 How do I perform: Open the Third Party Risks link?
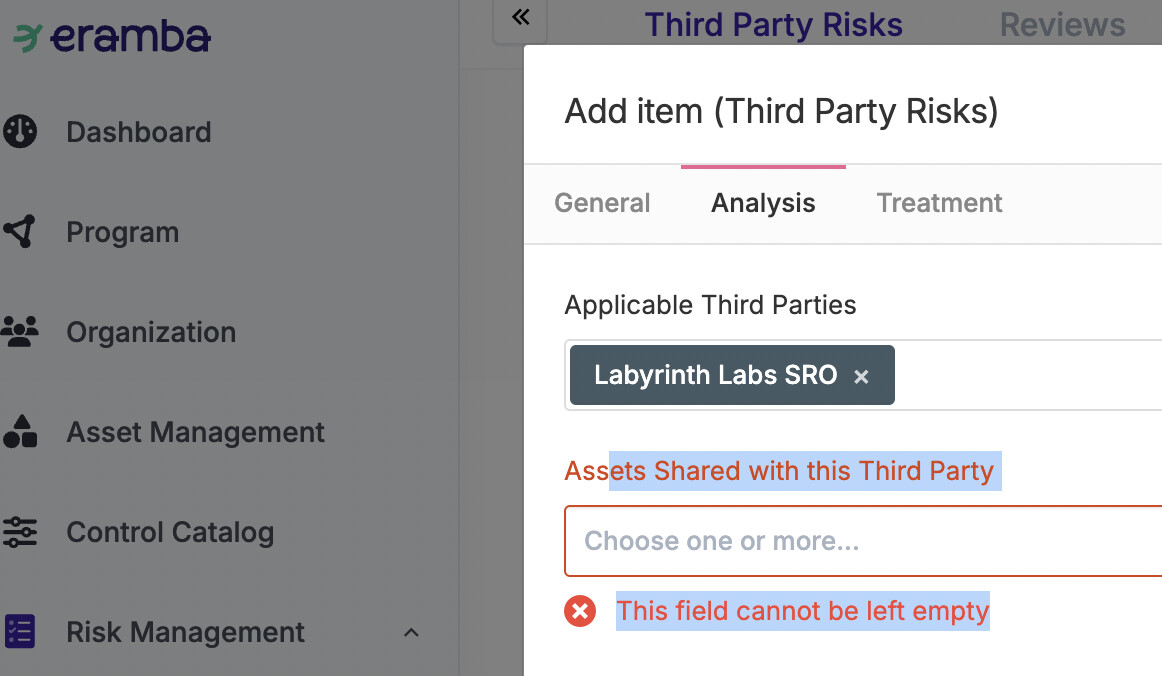tap(774, 24)
